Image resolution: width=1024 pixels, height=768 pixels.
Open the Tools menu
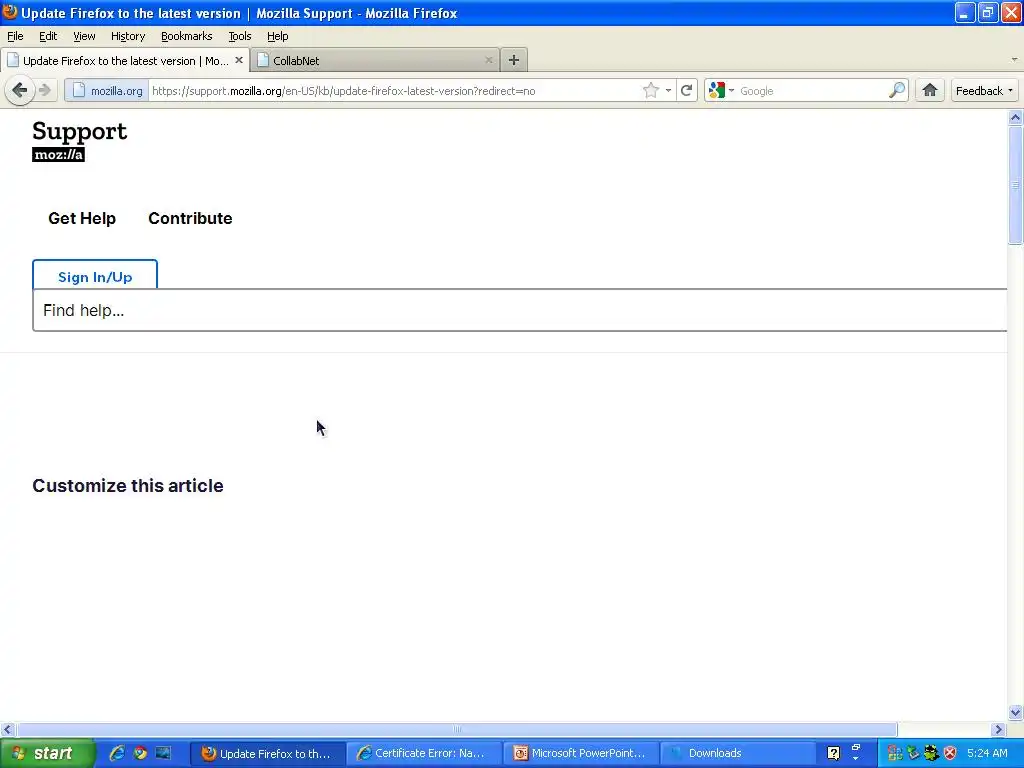pos(240,36)
